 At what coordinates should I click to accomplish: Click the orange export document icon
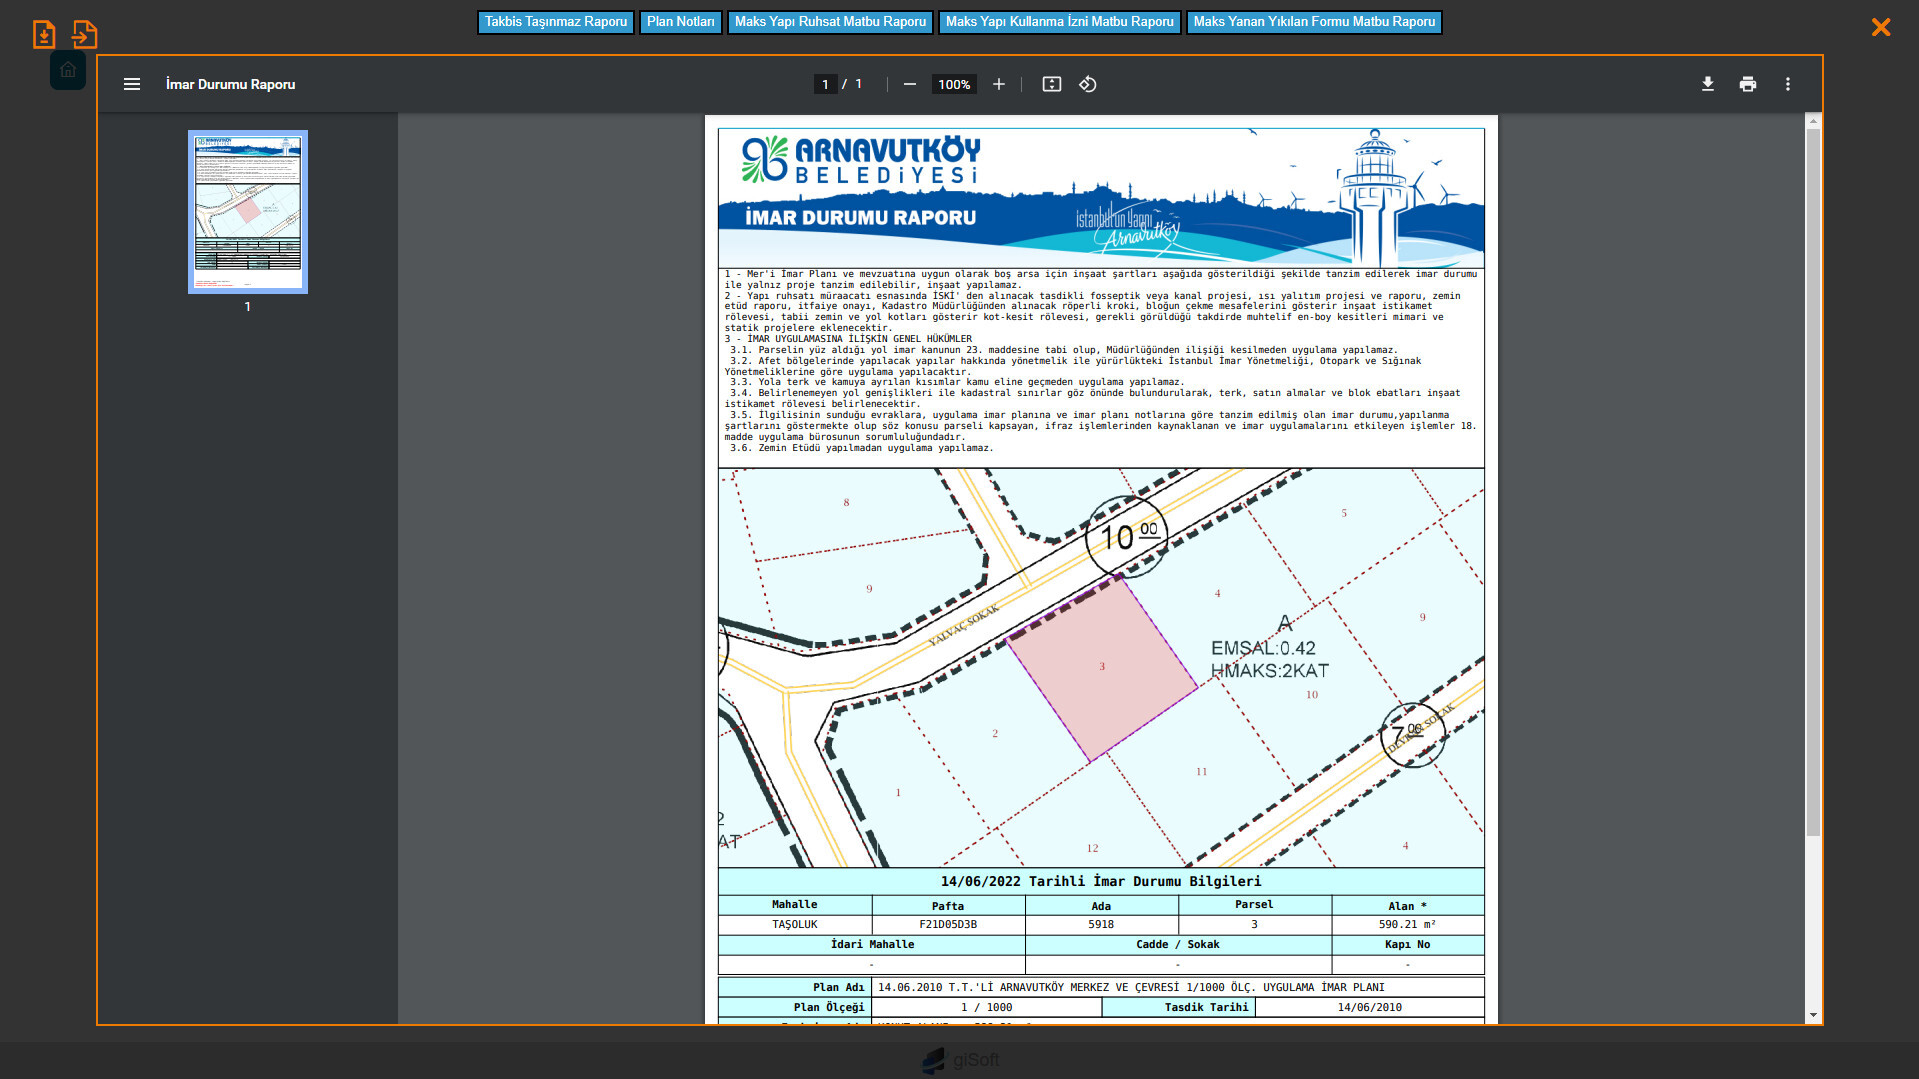coord(85,35)
